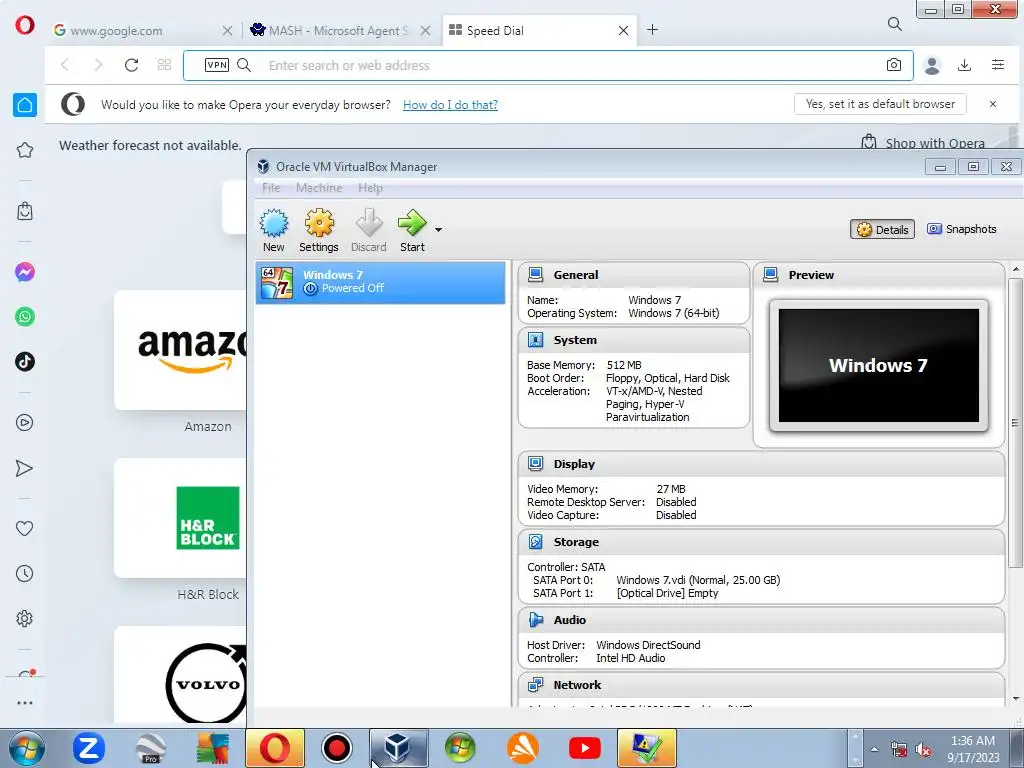Select the Windows 7 virtual machine entry
The width and height of the screenshot is (1024, 768).
(380, 282)
